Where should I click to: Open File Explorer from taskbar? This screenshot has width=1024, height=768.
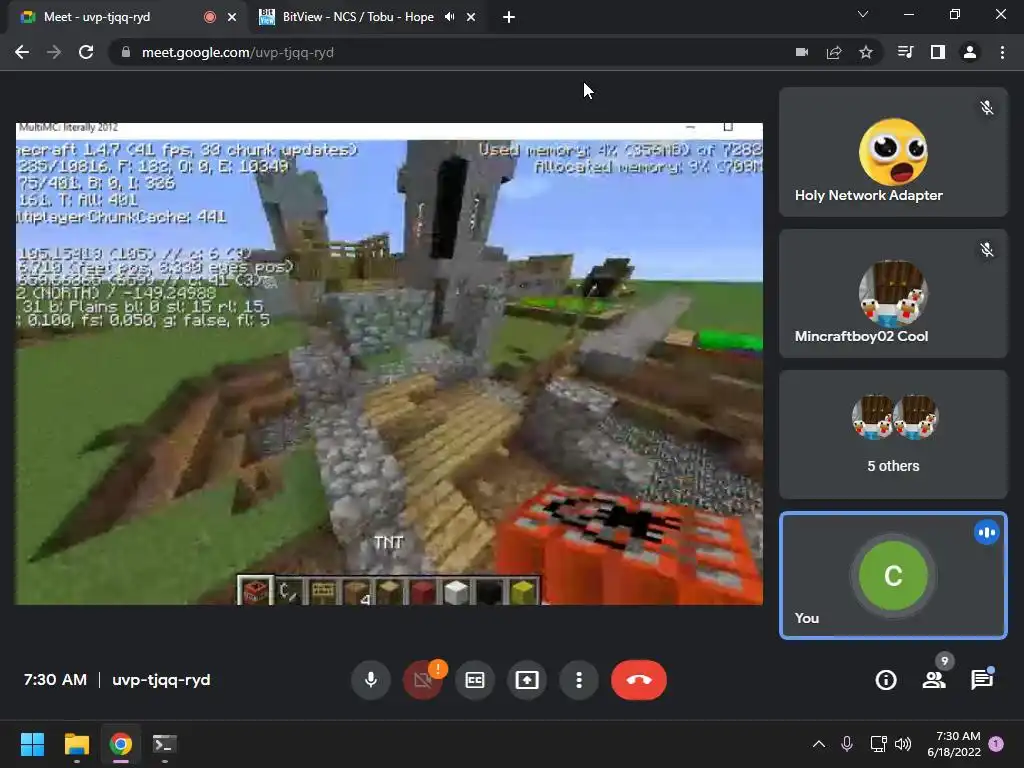pos(76,744)
